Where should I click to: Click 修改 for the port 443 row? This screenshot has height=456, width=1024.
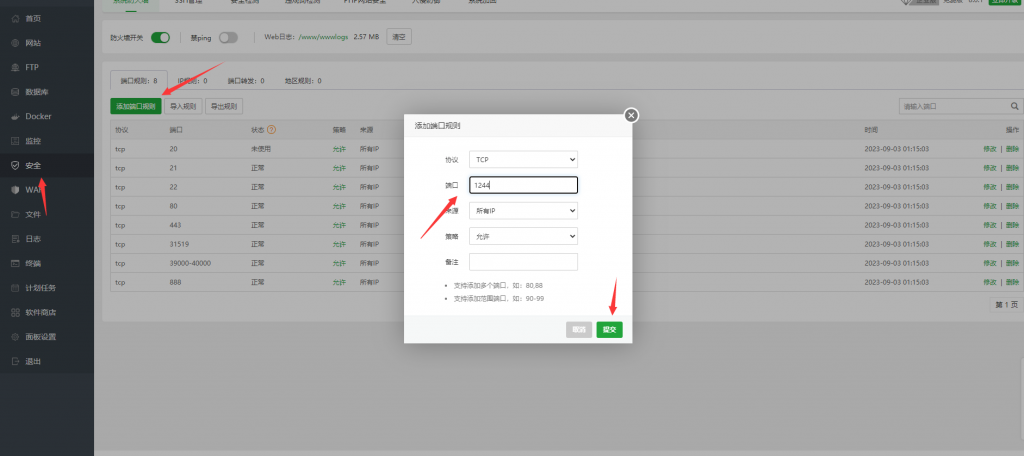[x=990, y=225]
